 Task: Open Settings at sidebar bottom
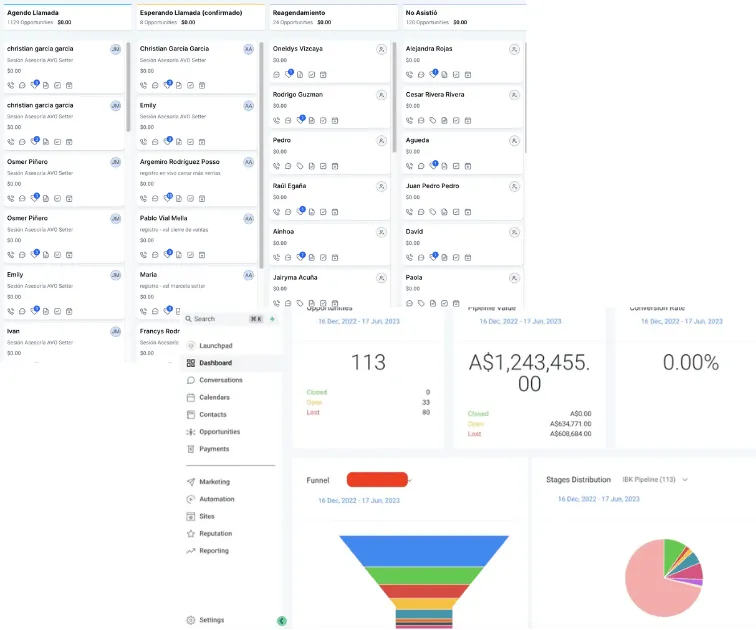point(211,620)
